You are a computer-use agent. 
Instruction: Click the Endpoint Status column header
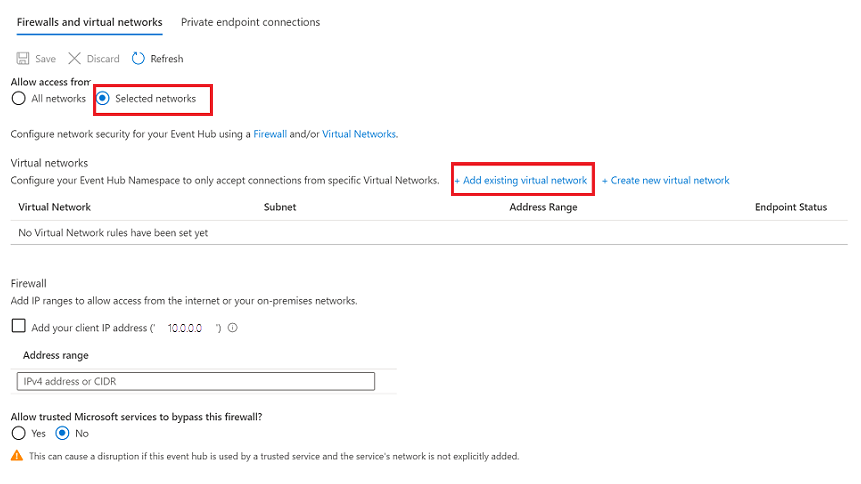tap(790, 207)
